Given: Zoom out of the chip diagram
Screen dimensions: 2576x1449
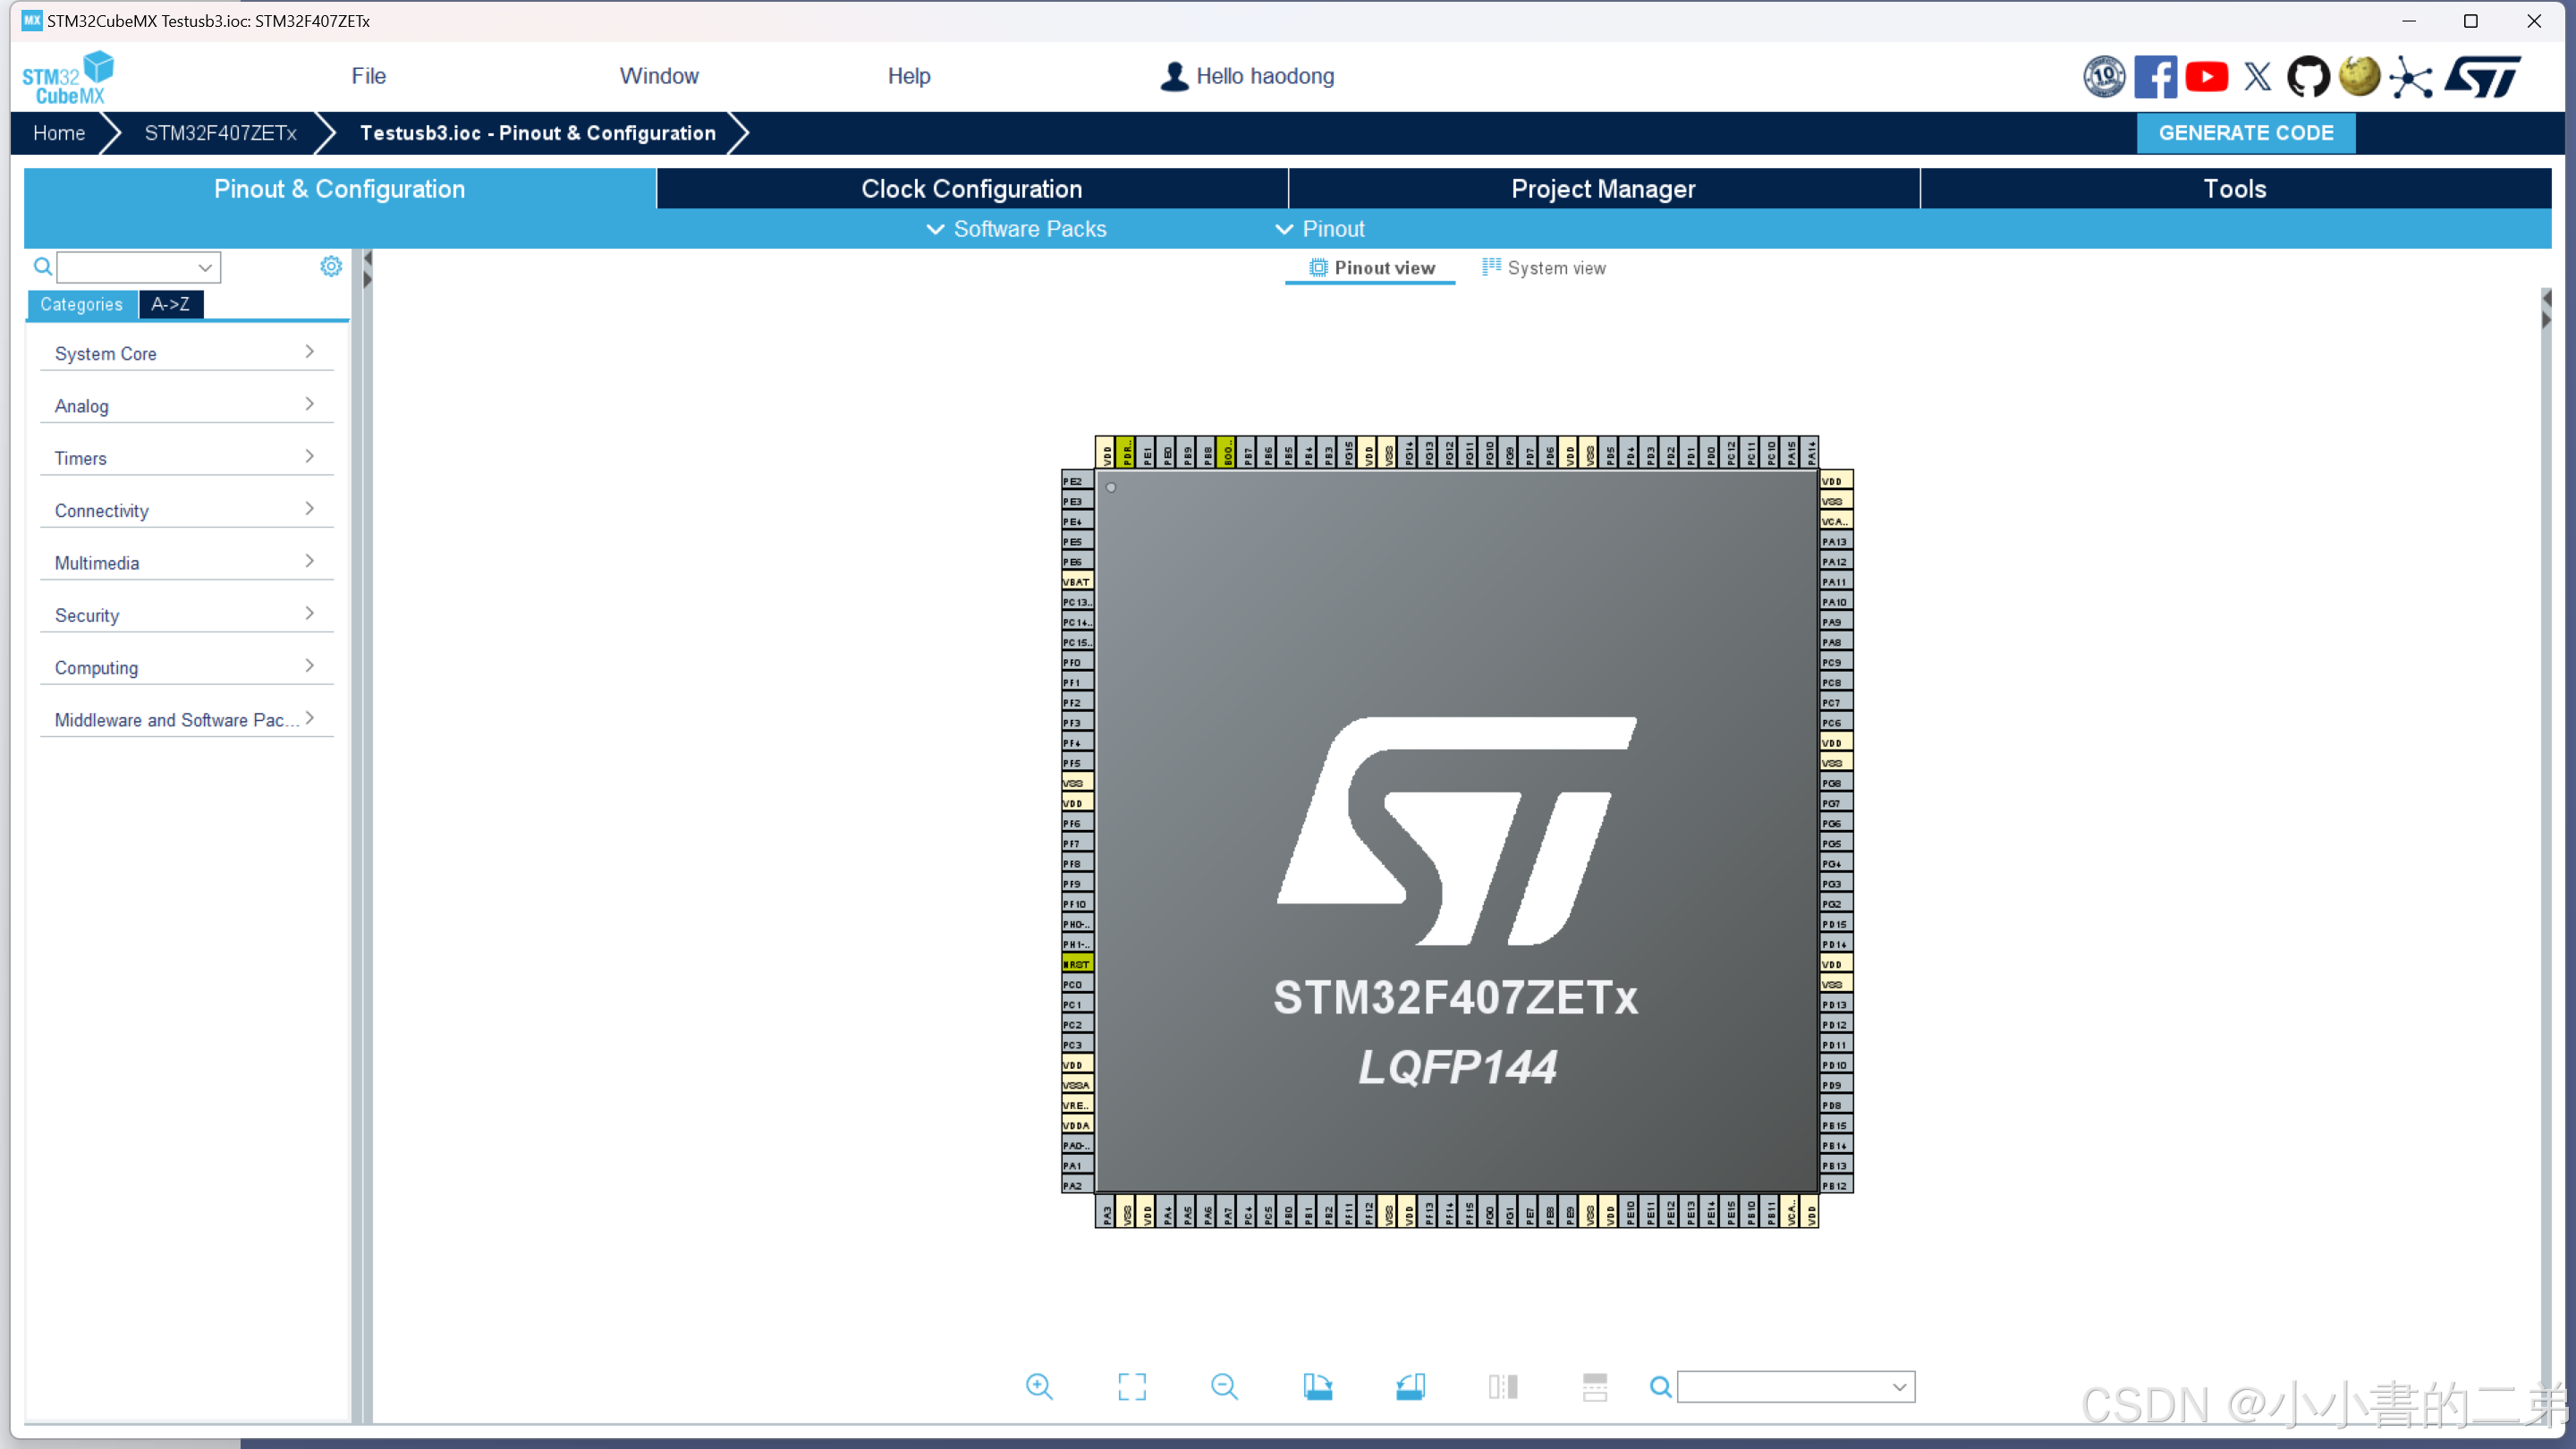Looking at the screenshot, I should click(x=1225, y=1387).
